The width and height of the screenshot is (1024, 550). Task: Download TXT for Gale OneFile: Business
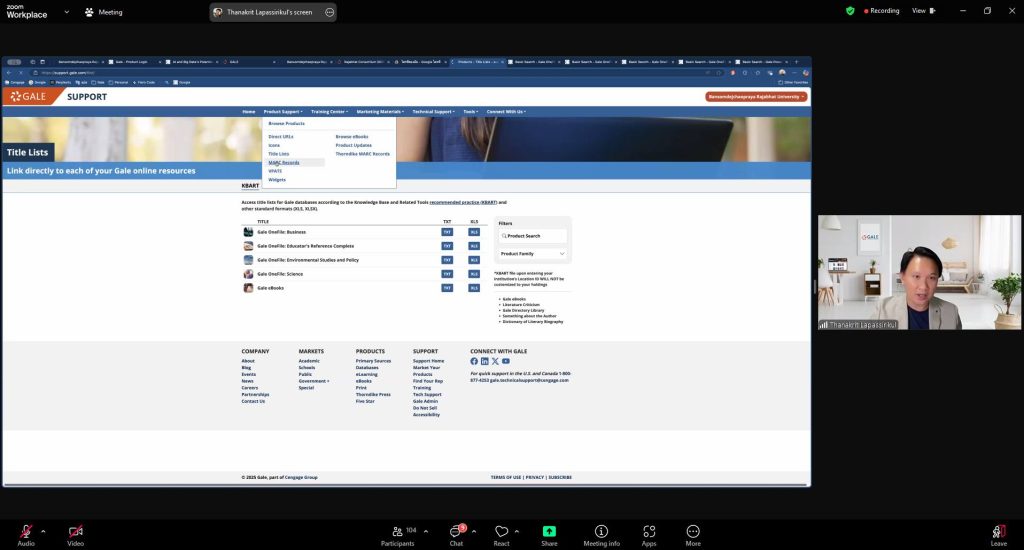pyautogui.click(x=447, y=232)
